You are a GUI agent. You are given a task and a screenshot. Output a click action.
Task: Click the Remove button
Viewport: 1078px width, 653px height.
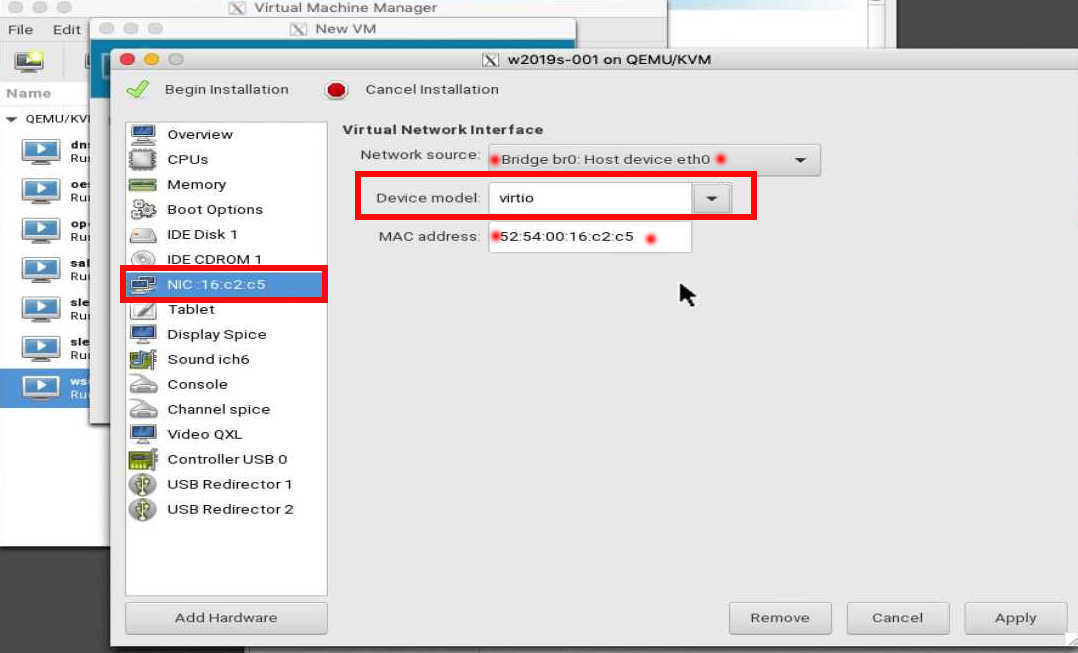coord(780,618)
